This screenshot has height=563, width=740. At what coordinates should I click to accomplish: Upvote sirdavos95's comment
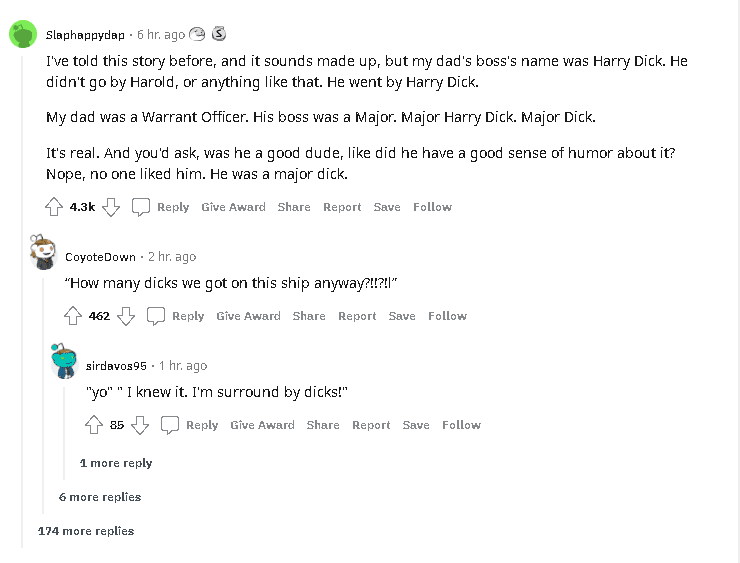(94, 425)
